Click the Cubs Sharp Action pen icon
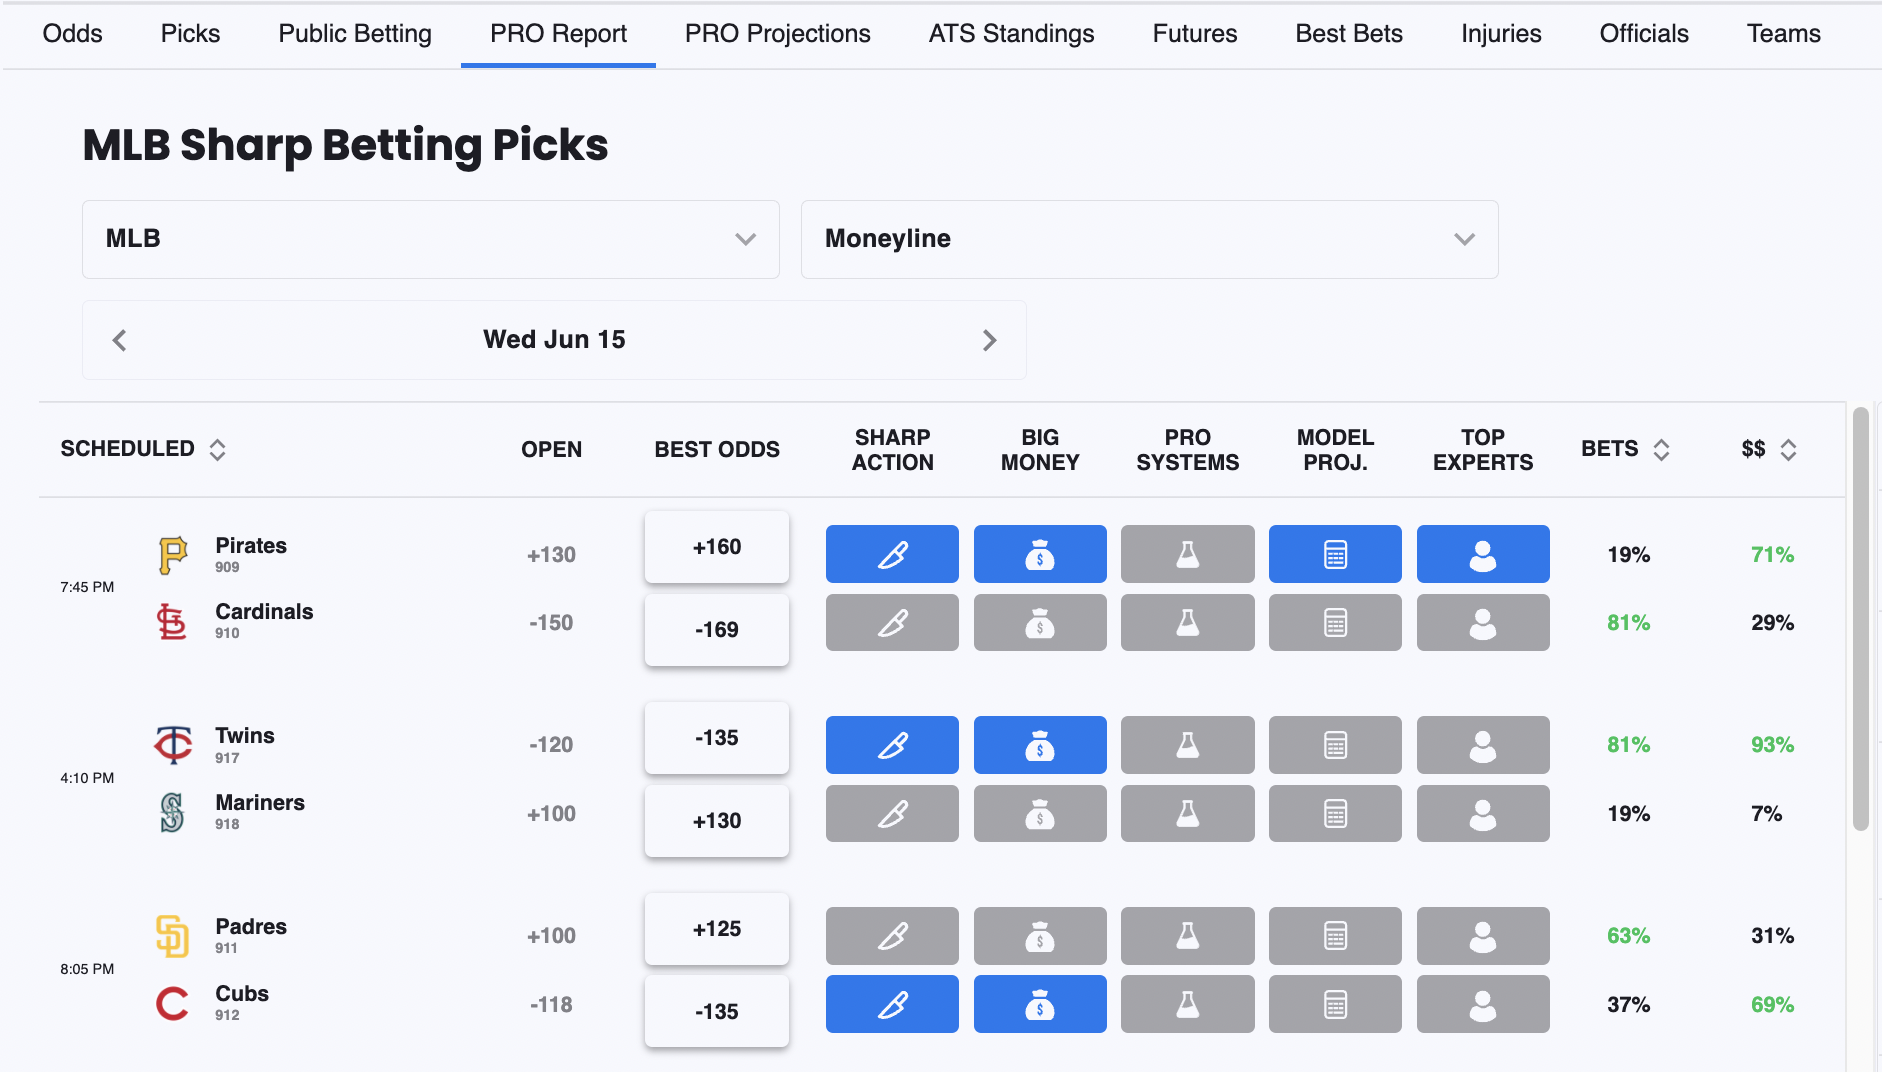 coord(892,1004)
